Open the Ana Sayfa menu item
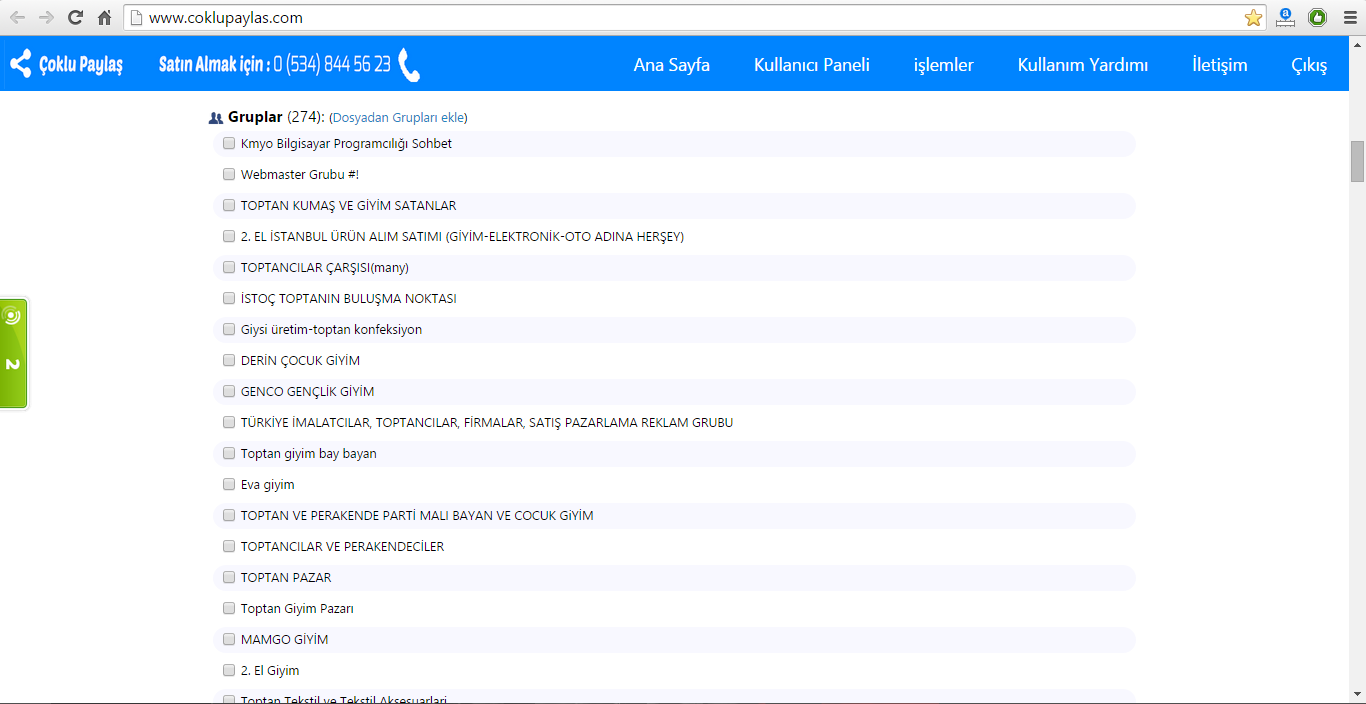 672,65
